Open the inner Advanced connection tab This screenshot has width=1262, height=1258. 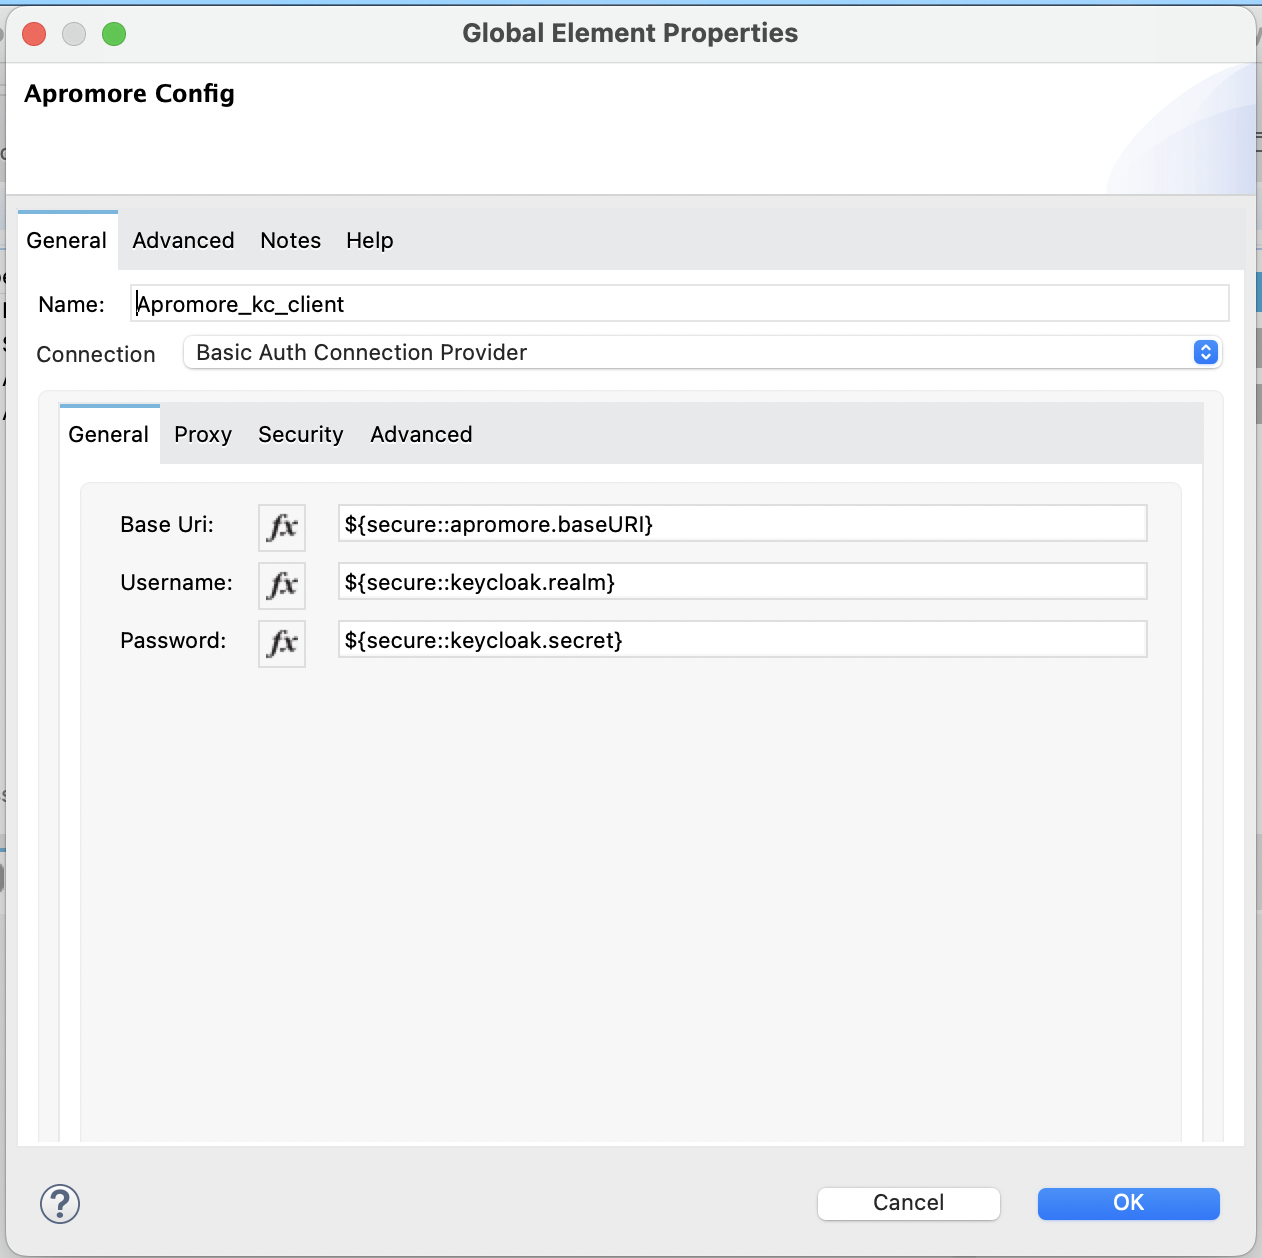click(421, 435)
